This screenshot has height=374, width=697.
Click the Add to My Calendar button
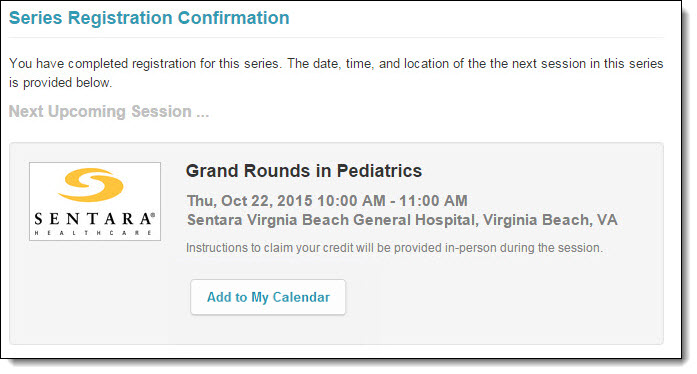(x=268, y=297)
